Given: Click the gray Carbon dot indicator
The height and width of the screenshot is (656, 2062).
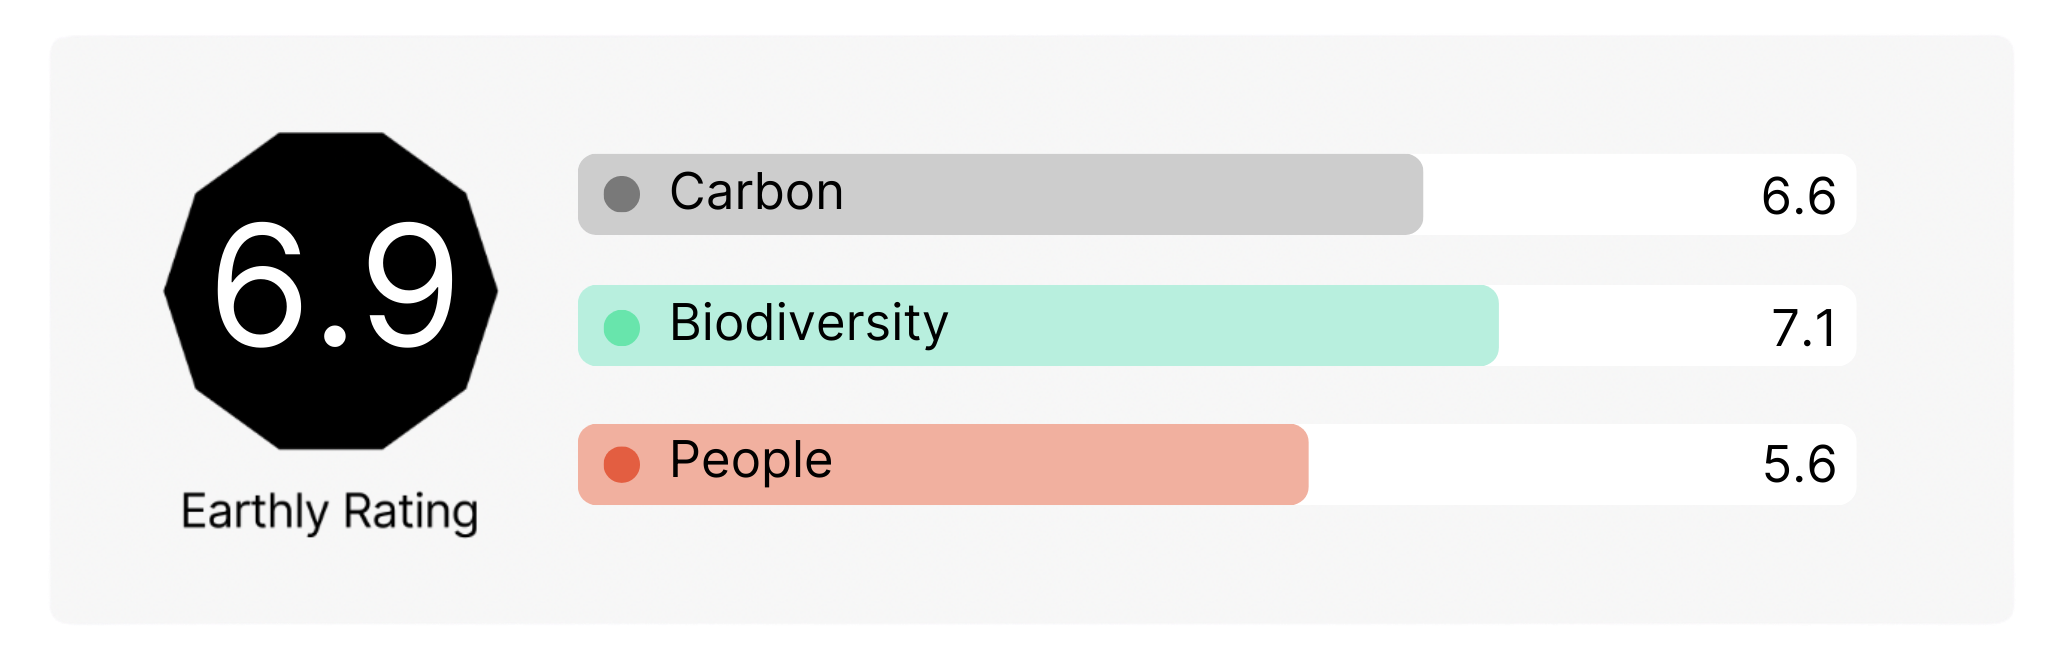Looking at the screenshot, I should (621, 194).
